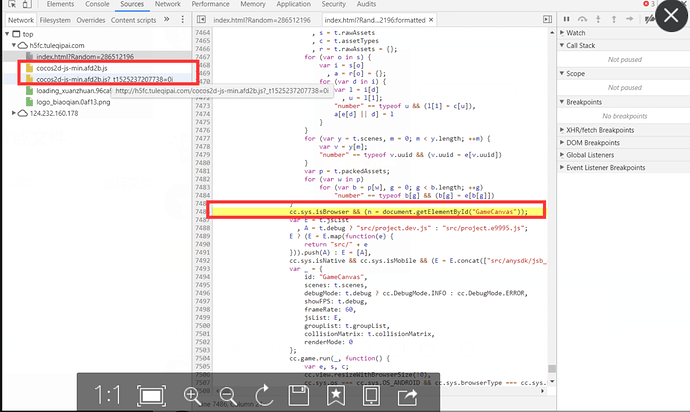Image resolution: width=690 pixels, height=412 pixels.
Task: Click the code editor scrollbar up arrow
Action: [x=552, y=33]
